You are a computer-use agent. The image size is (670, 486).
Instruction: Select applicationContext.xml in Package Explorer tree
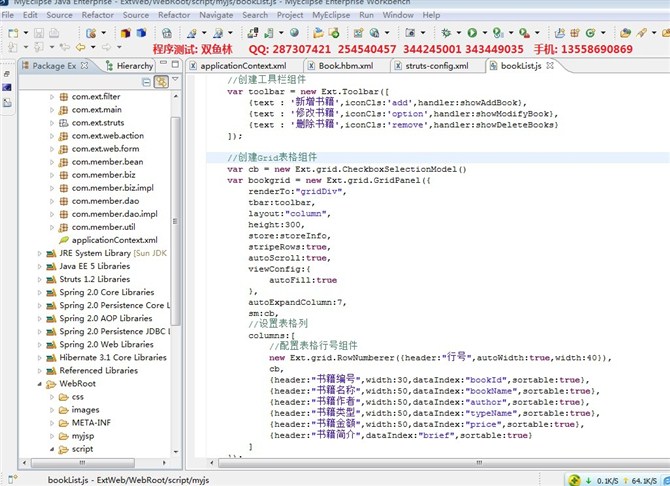114,240
